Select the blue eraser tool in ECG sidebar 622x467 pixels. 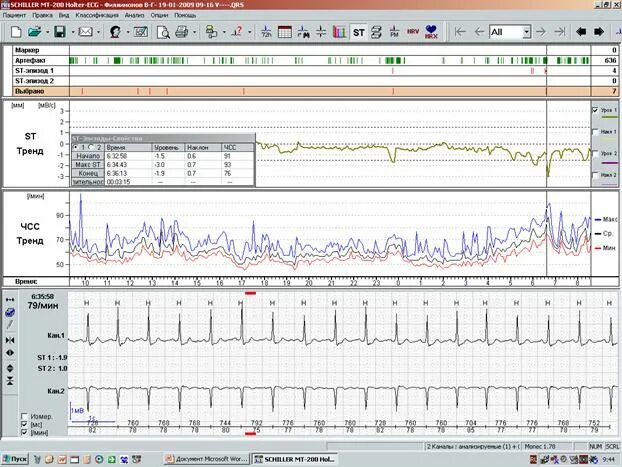[10, 313]
